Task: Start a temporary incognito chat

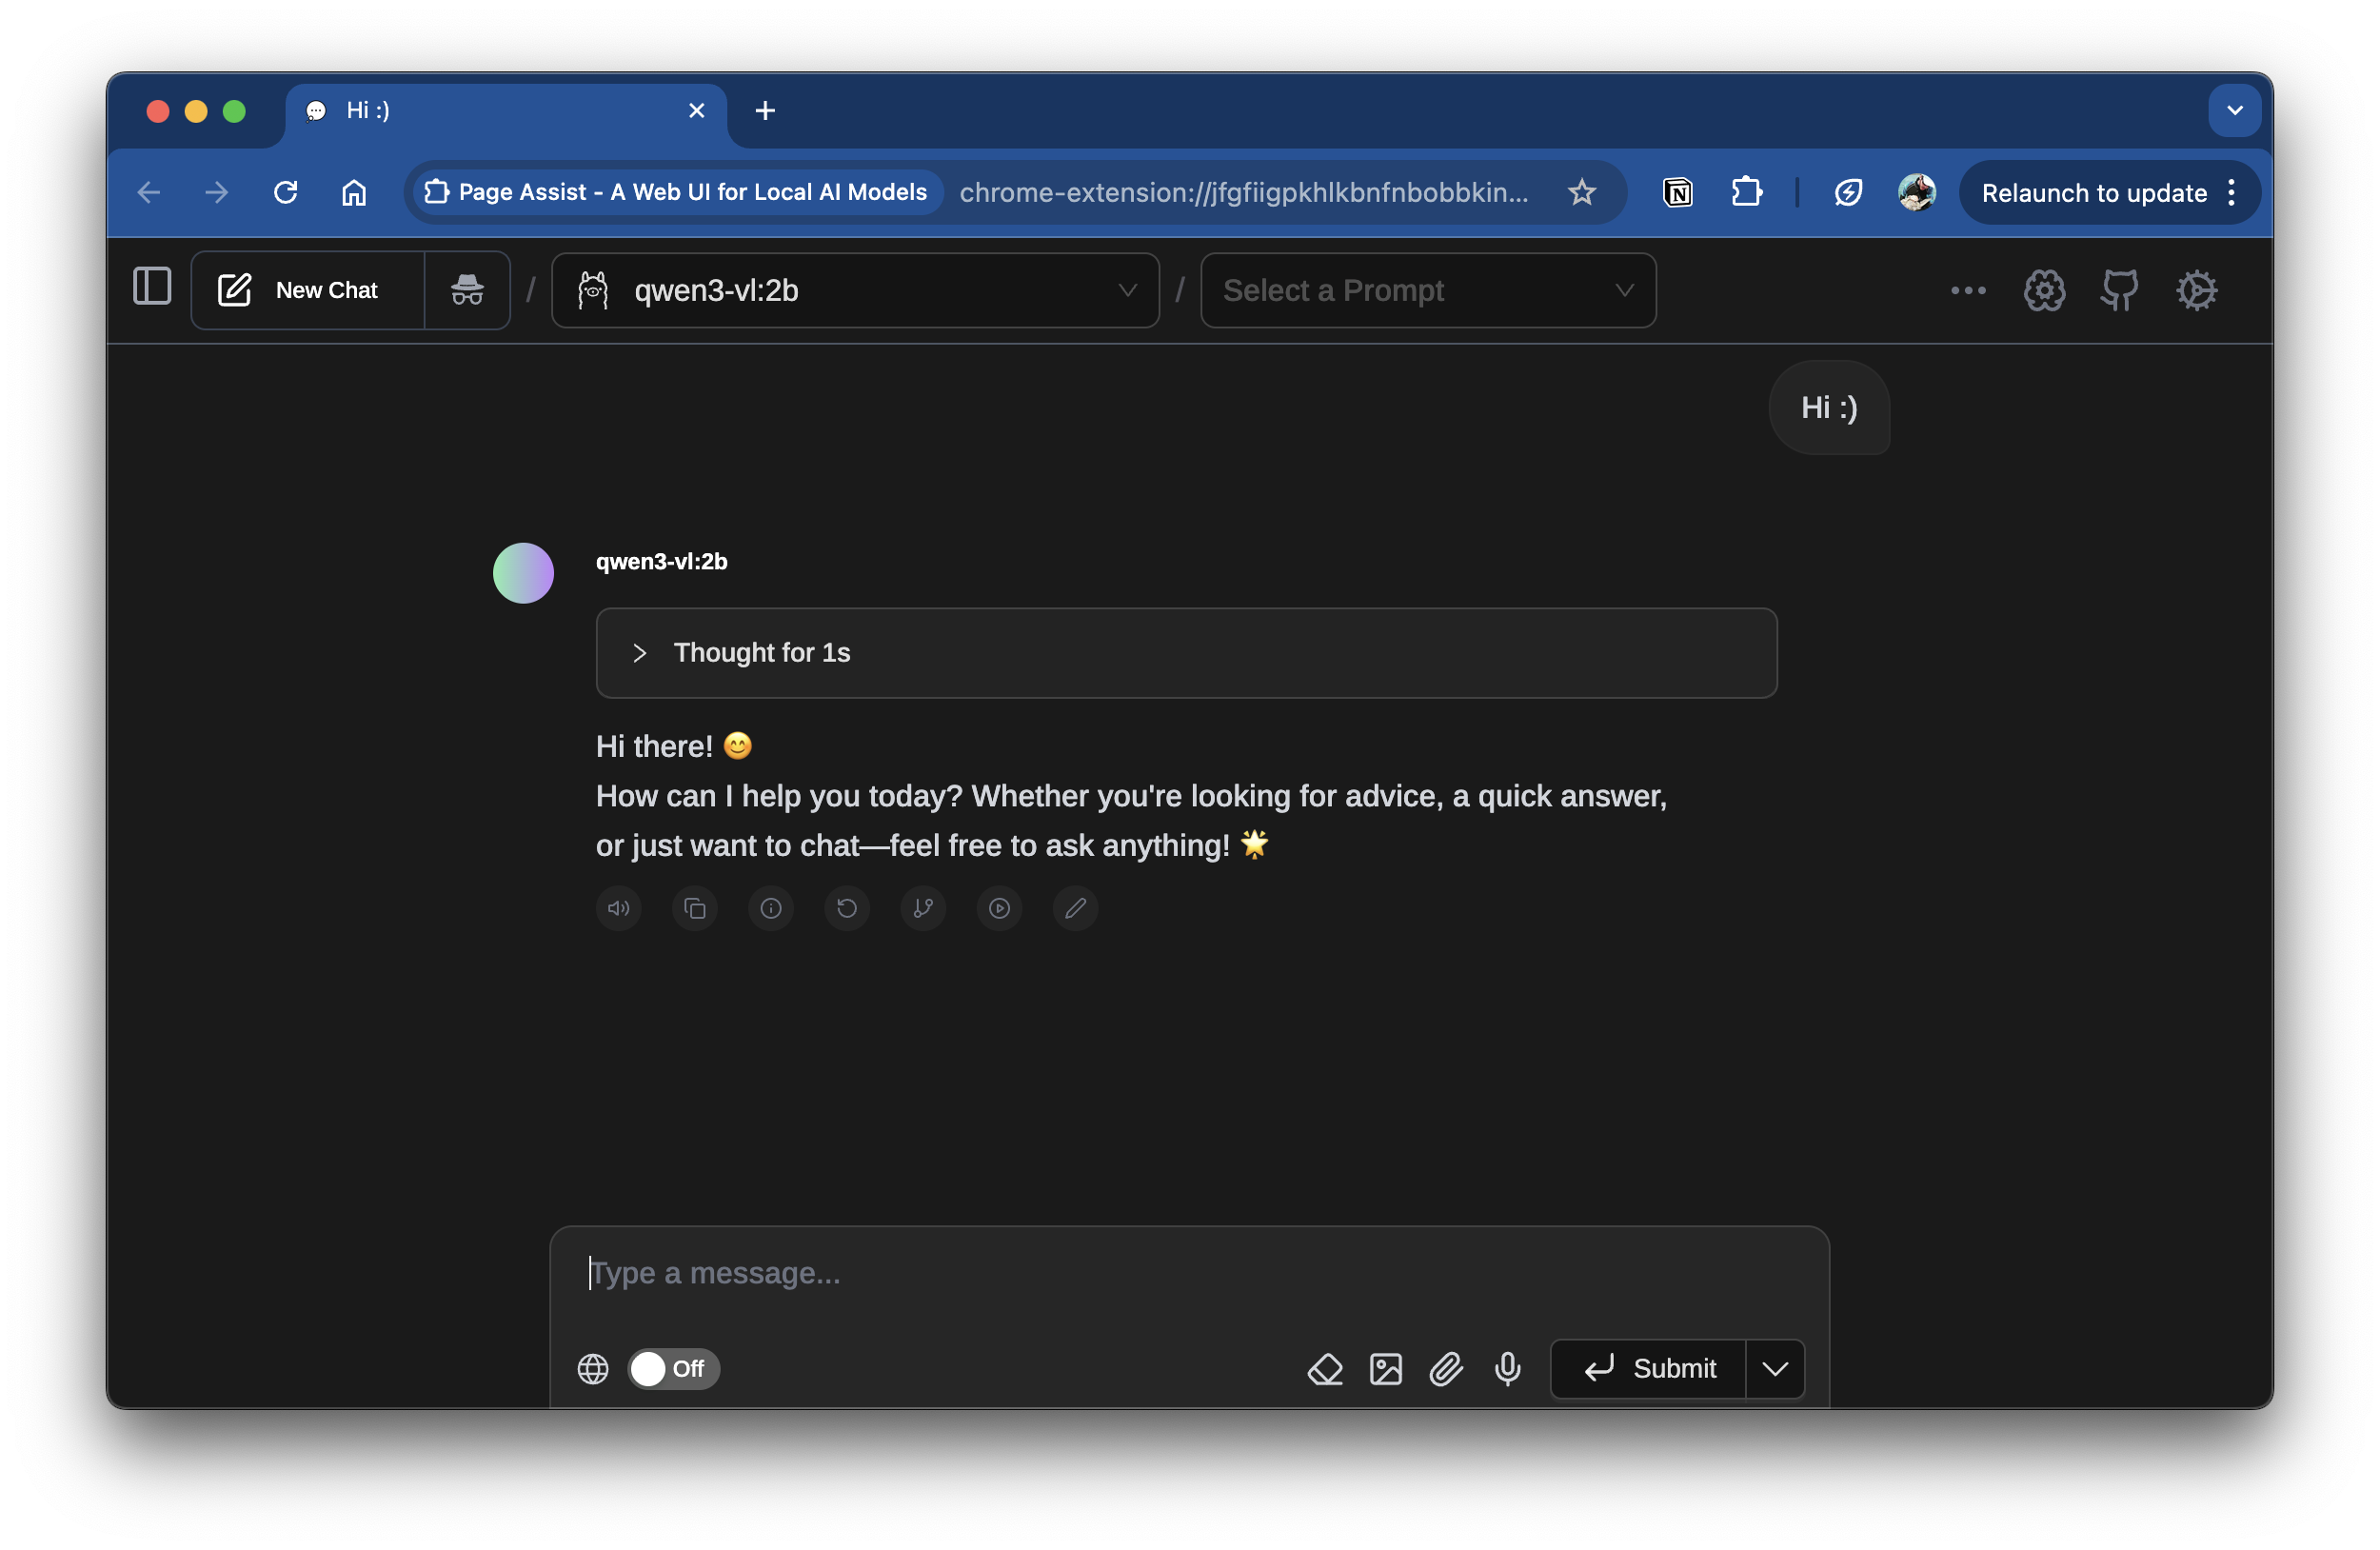Action: point(467,290)
